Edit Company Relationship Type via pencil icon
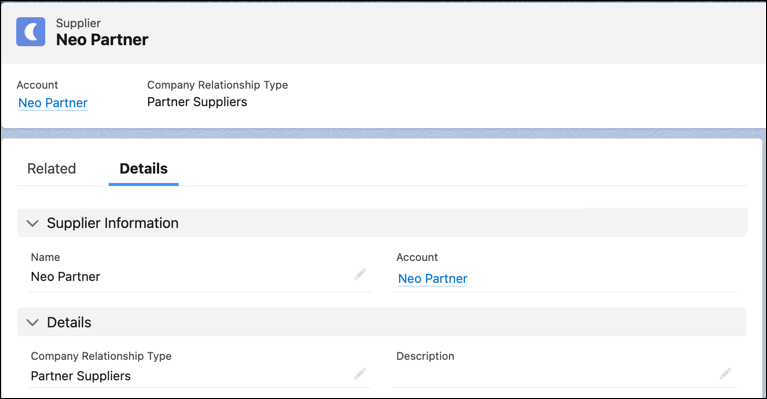The height and width of the screenshot is (399, 767). (361, 374)
